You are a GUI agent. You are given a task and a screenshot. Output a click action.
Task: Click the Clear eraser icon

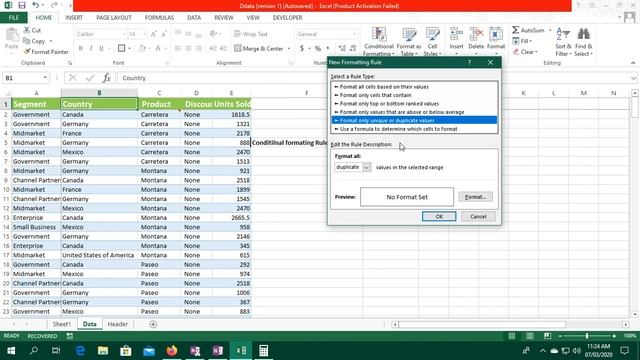pyautogui.click(x=516, y=52)
